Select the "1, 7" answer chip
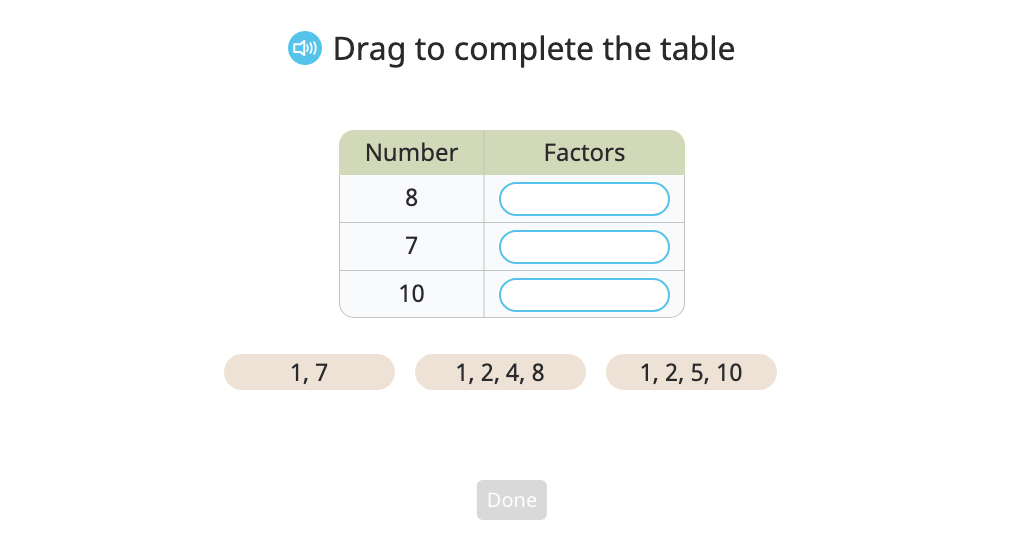The width and height of the screenshot is (1024, 560). [x=310, y=372]
